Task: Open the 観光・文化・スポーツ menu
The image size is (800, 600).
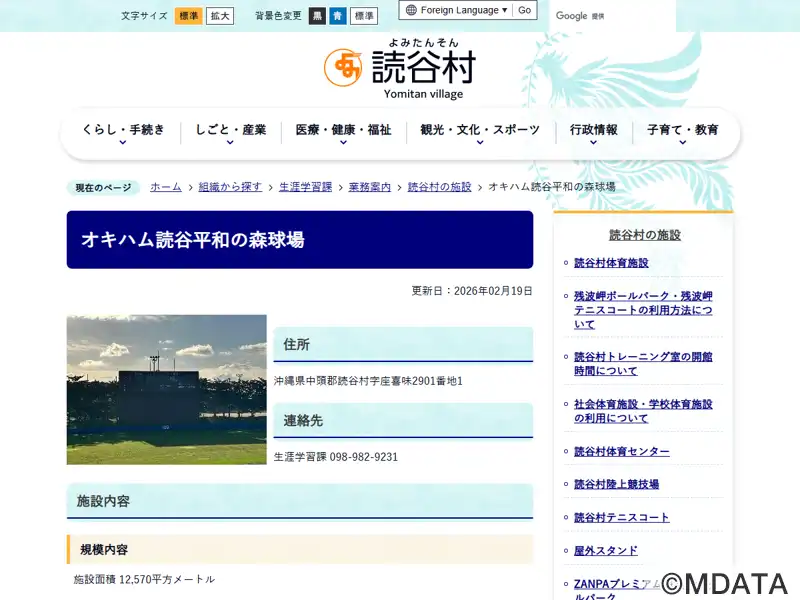Action: tap(479, 132)
